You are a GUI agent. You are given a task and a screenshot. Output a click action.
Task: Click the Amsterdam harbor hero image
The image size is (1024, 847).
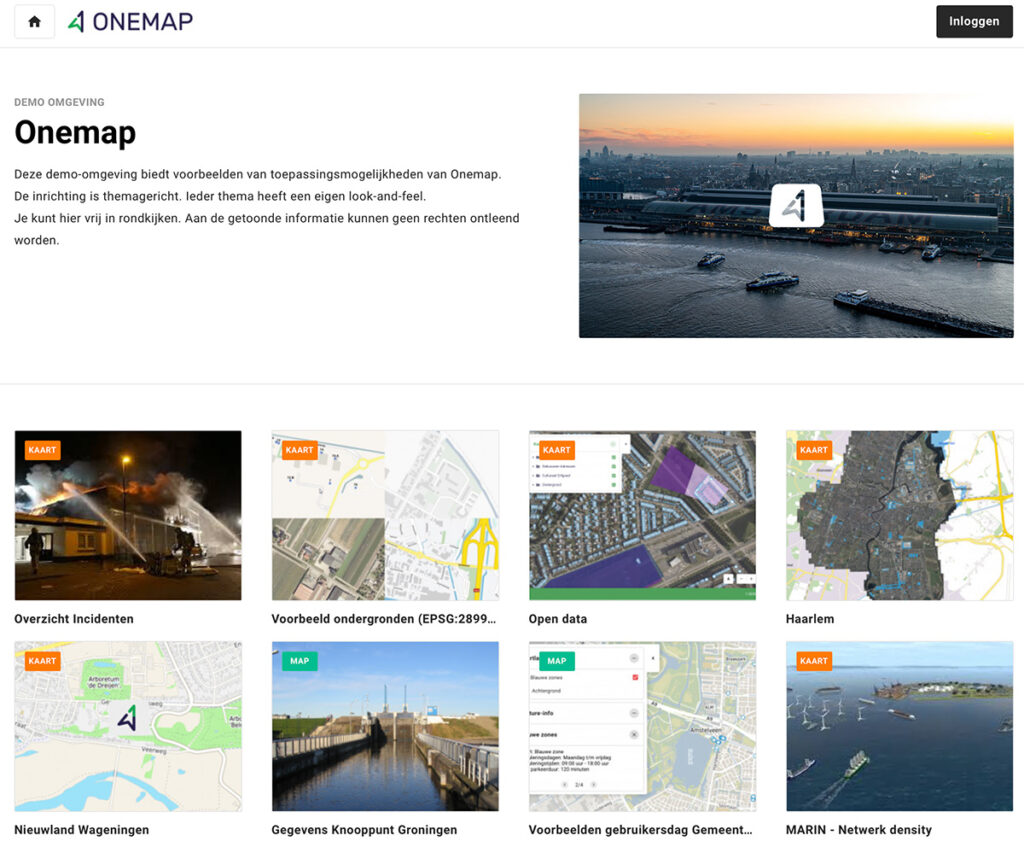[x=795, y=216]
